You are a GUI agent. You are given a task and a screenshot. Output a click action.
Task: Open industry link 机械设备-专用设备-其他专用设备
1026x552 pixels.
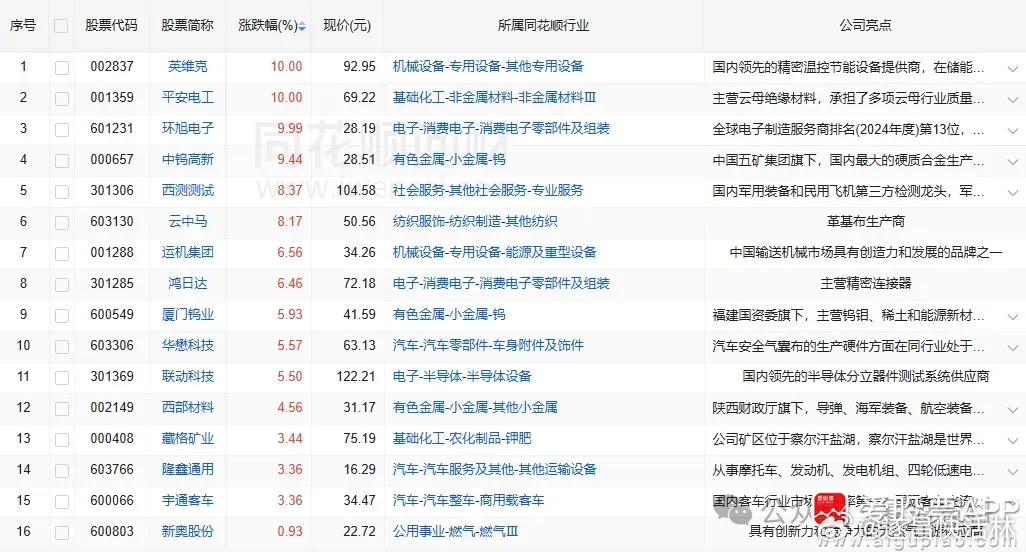pyautogui.click(x=488, y=66)
